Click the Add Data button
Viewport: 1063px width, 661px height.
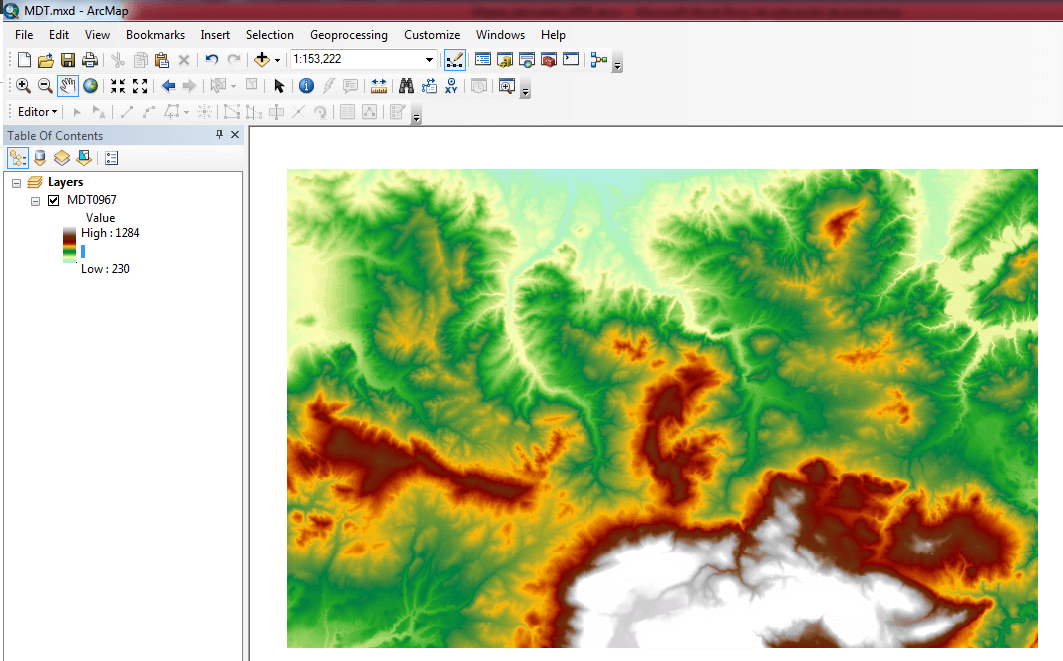[x=261, y=60]
